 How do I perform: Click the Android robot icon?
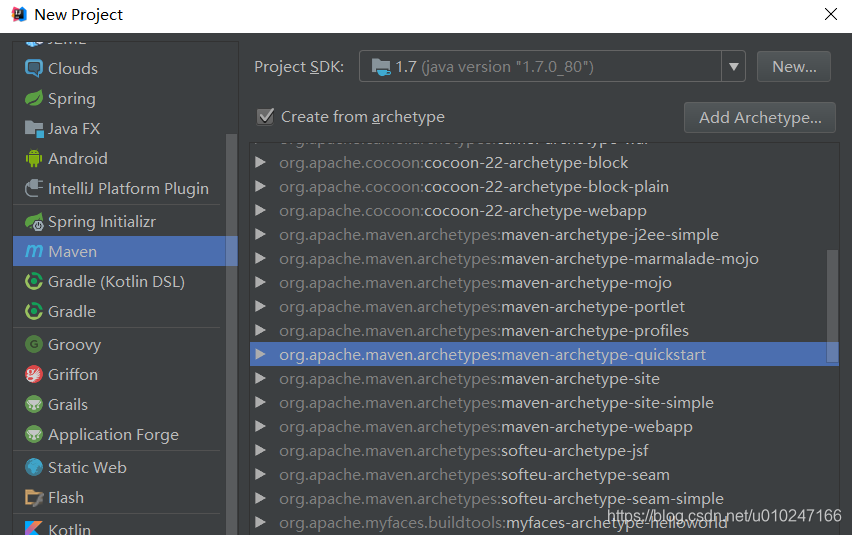pyautogui.click(x=34, y=159)
